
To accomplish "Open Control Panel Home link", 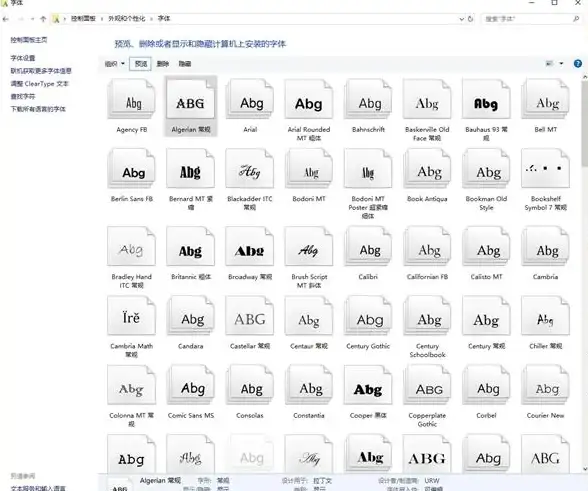I will pos(29,40).
